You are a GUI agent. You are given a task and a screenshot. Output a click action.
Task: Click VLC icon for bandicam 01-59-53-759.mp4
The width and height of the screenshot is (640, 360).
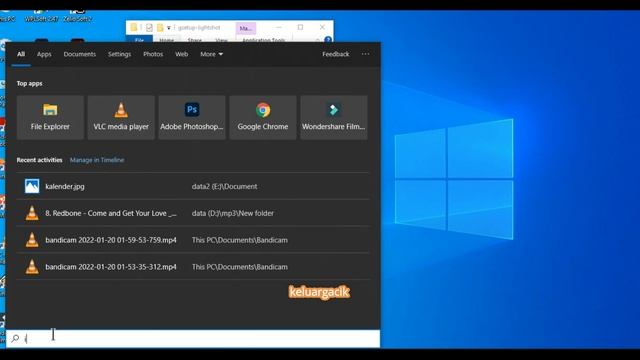point(32,240)
